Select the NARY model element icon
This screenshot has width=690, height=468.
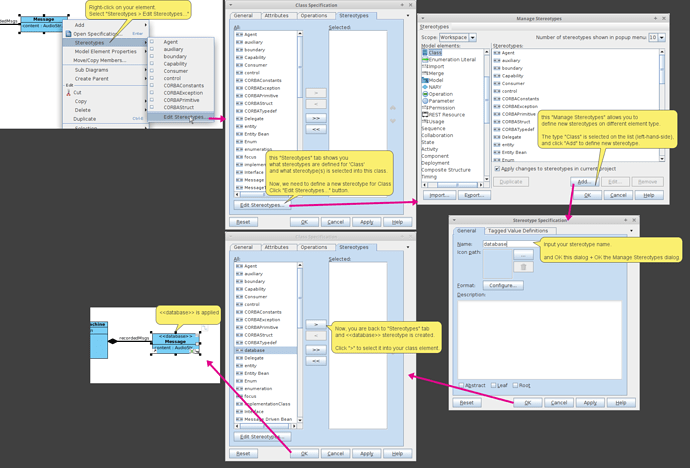[x=425, y=87]
